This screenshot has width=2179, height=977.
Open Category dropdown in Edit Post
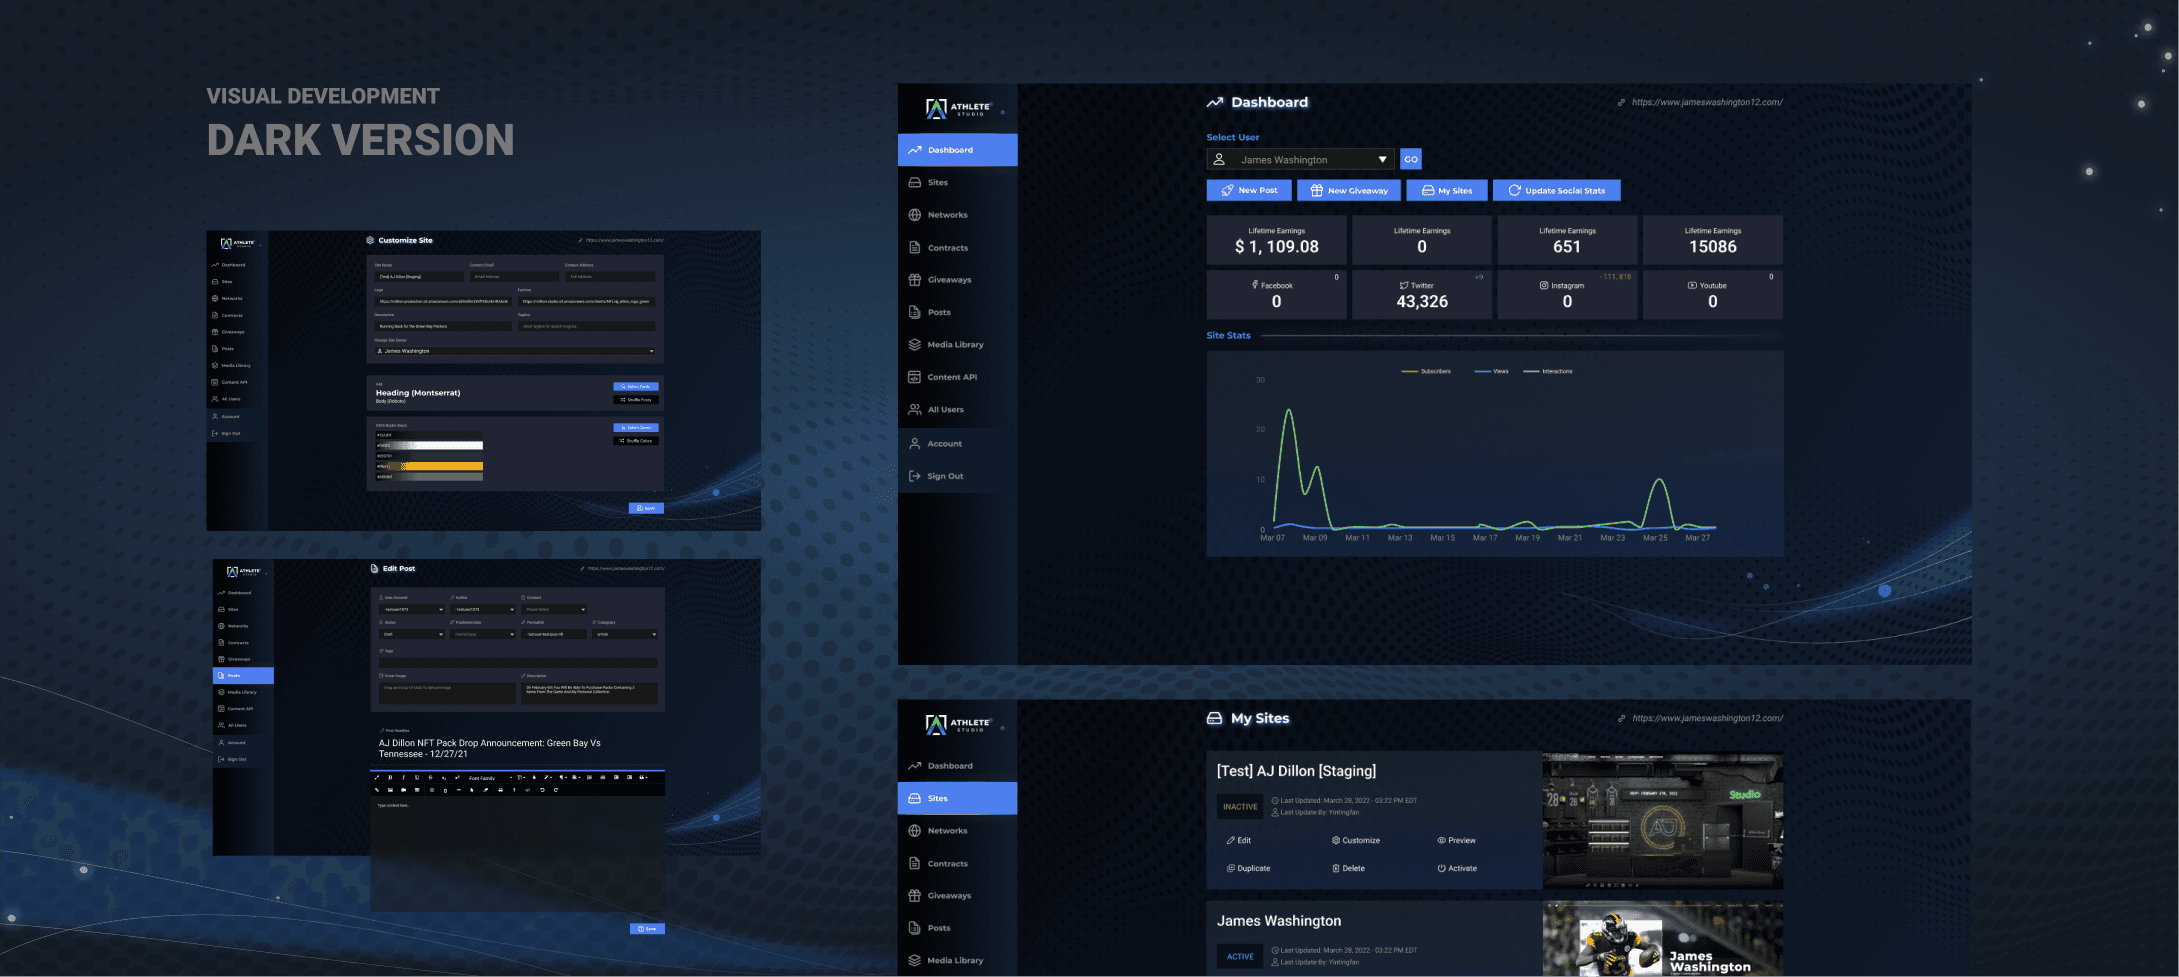[x=625, y=634]
